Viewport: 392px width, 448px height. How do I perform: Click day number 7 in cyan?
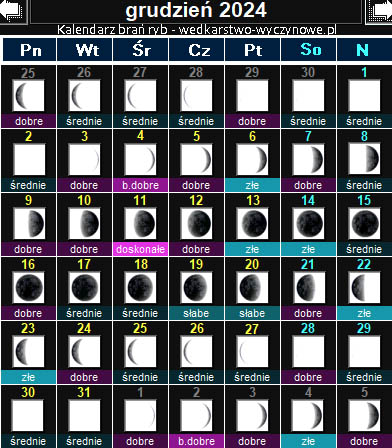pos(308,136)
